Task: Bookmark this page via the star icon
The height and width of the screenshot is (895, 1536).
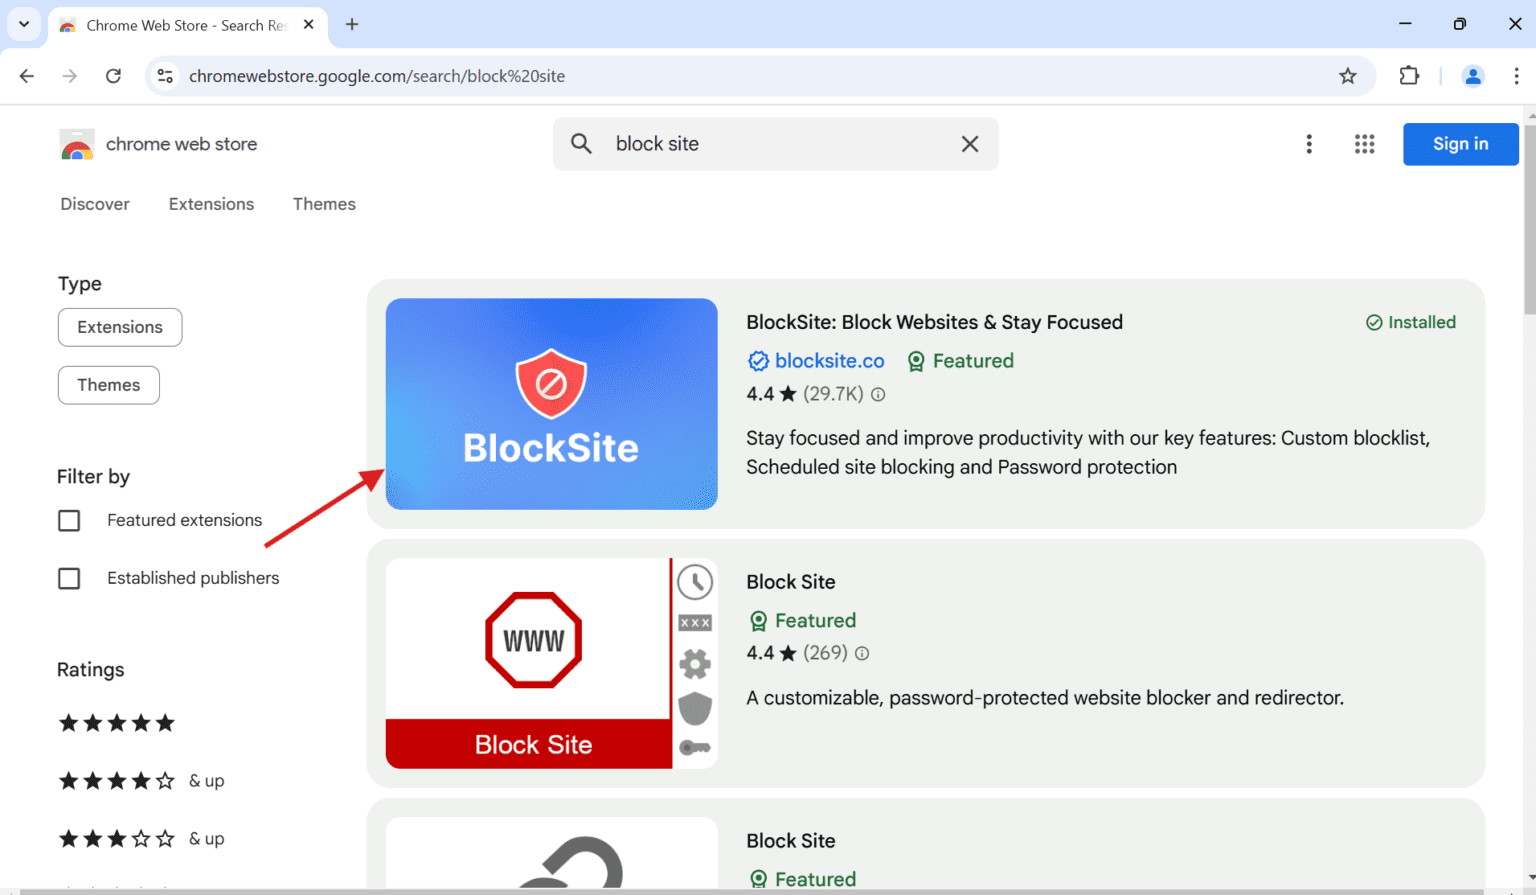Action: (1347, 76)
